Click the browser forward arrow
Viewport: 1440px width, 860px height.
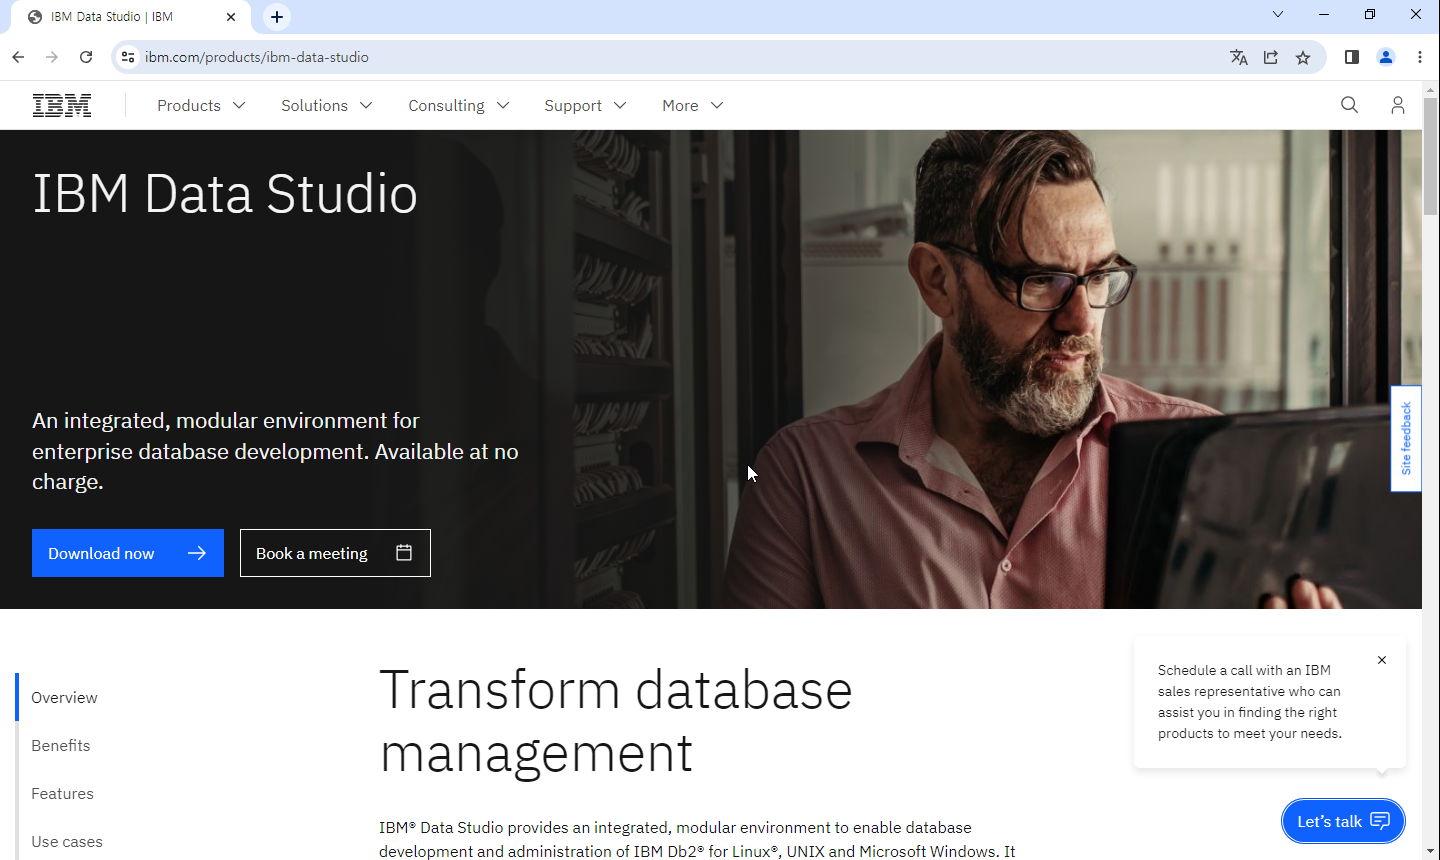click(52, 57)
